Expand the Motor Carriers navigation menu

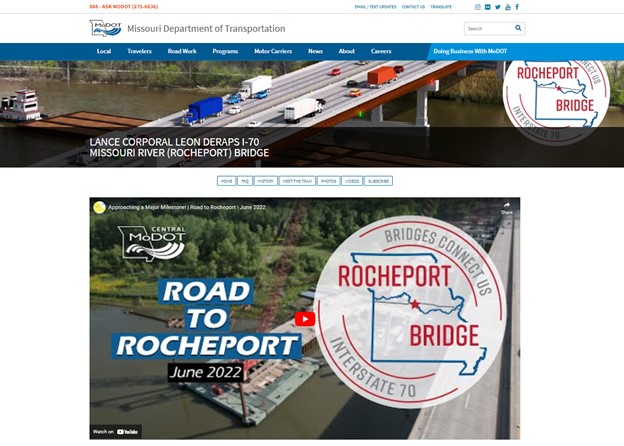coord(273,51)
